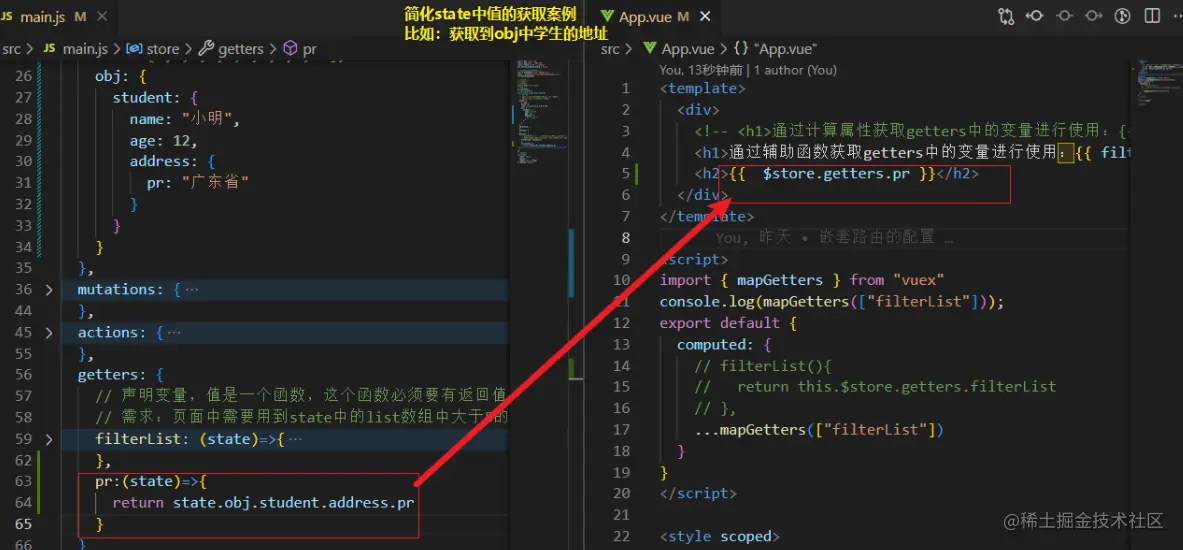Screen dimensions: 1183x550
Task: Open pr breadcrumb segment
Action: pyautogui.click(x=309, y=50)
